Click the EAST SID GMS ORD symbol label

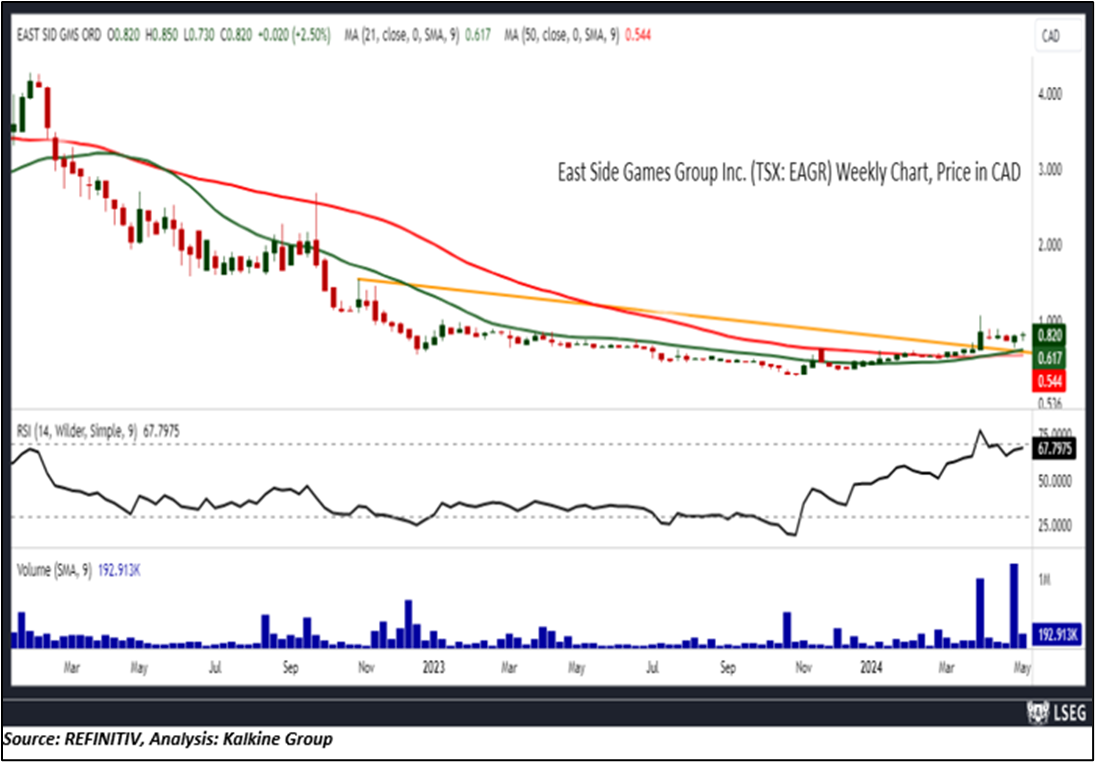tap(57, 34)
